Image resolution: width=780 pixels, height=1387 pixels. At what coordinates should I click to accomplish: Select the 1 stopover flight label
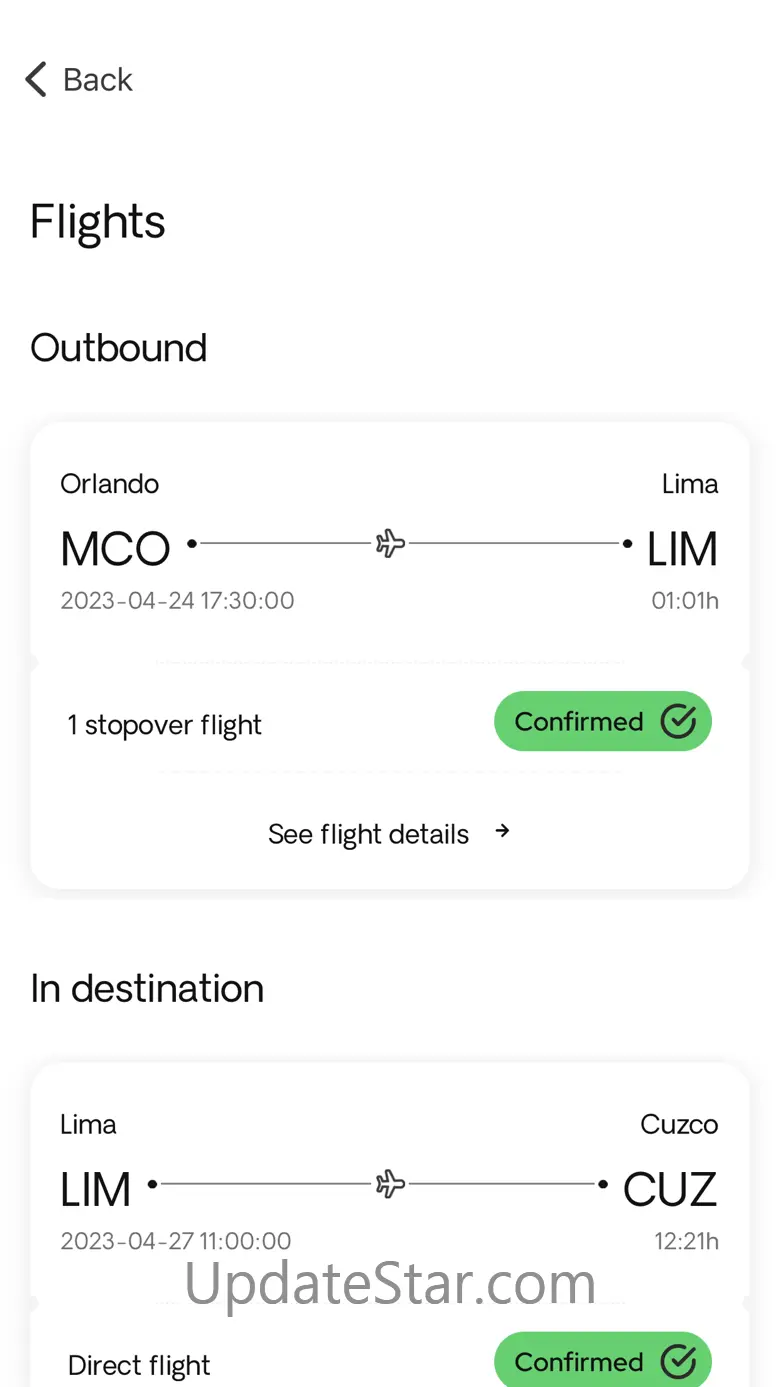[x=164, y=725]
